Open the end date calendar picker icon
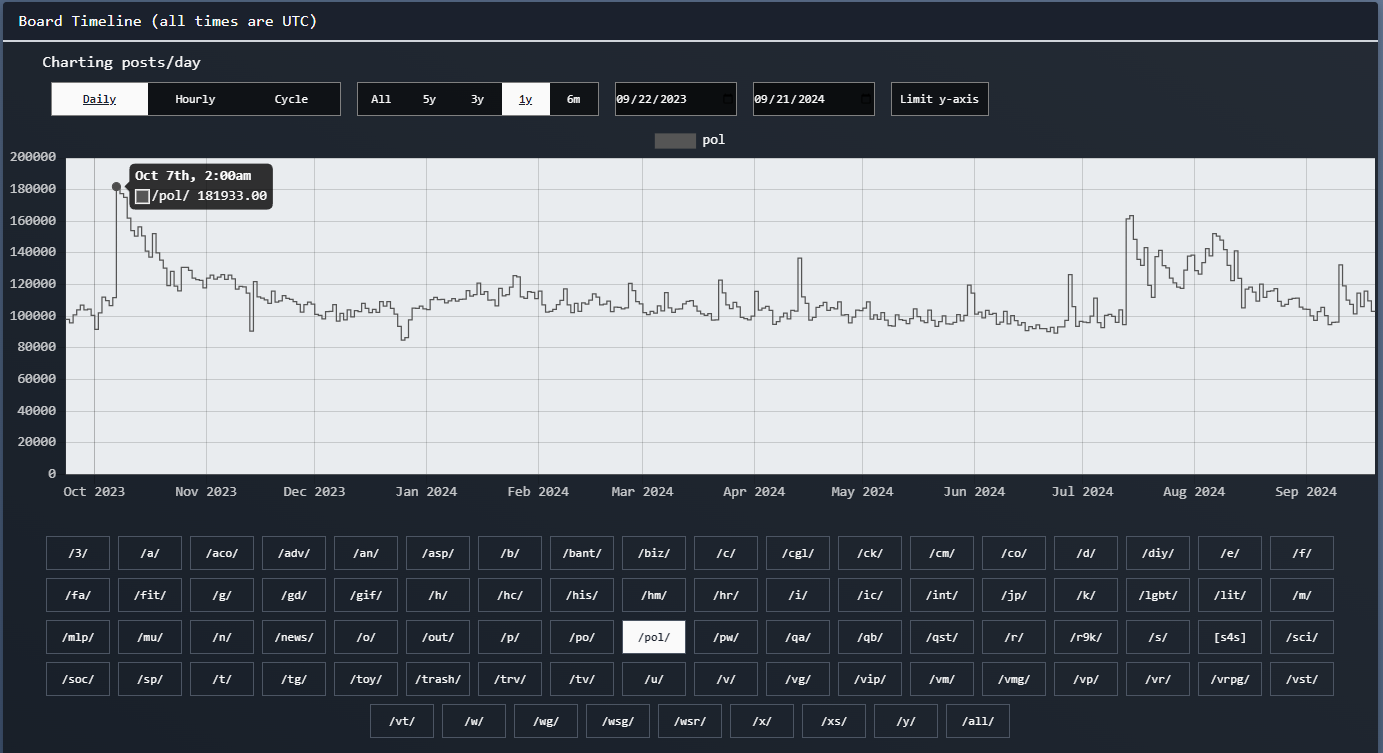 click(x=865, y=99)
